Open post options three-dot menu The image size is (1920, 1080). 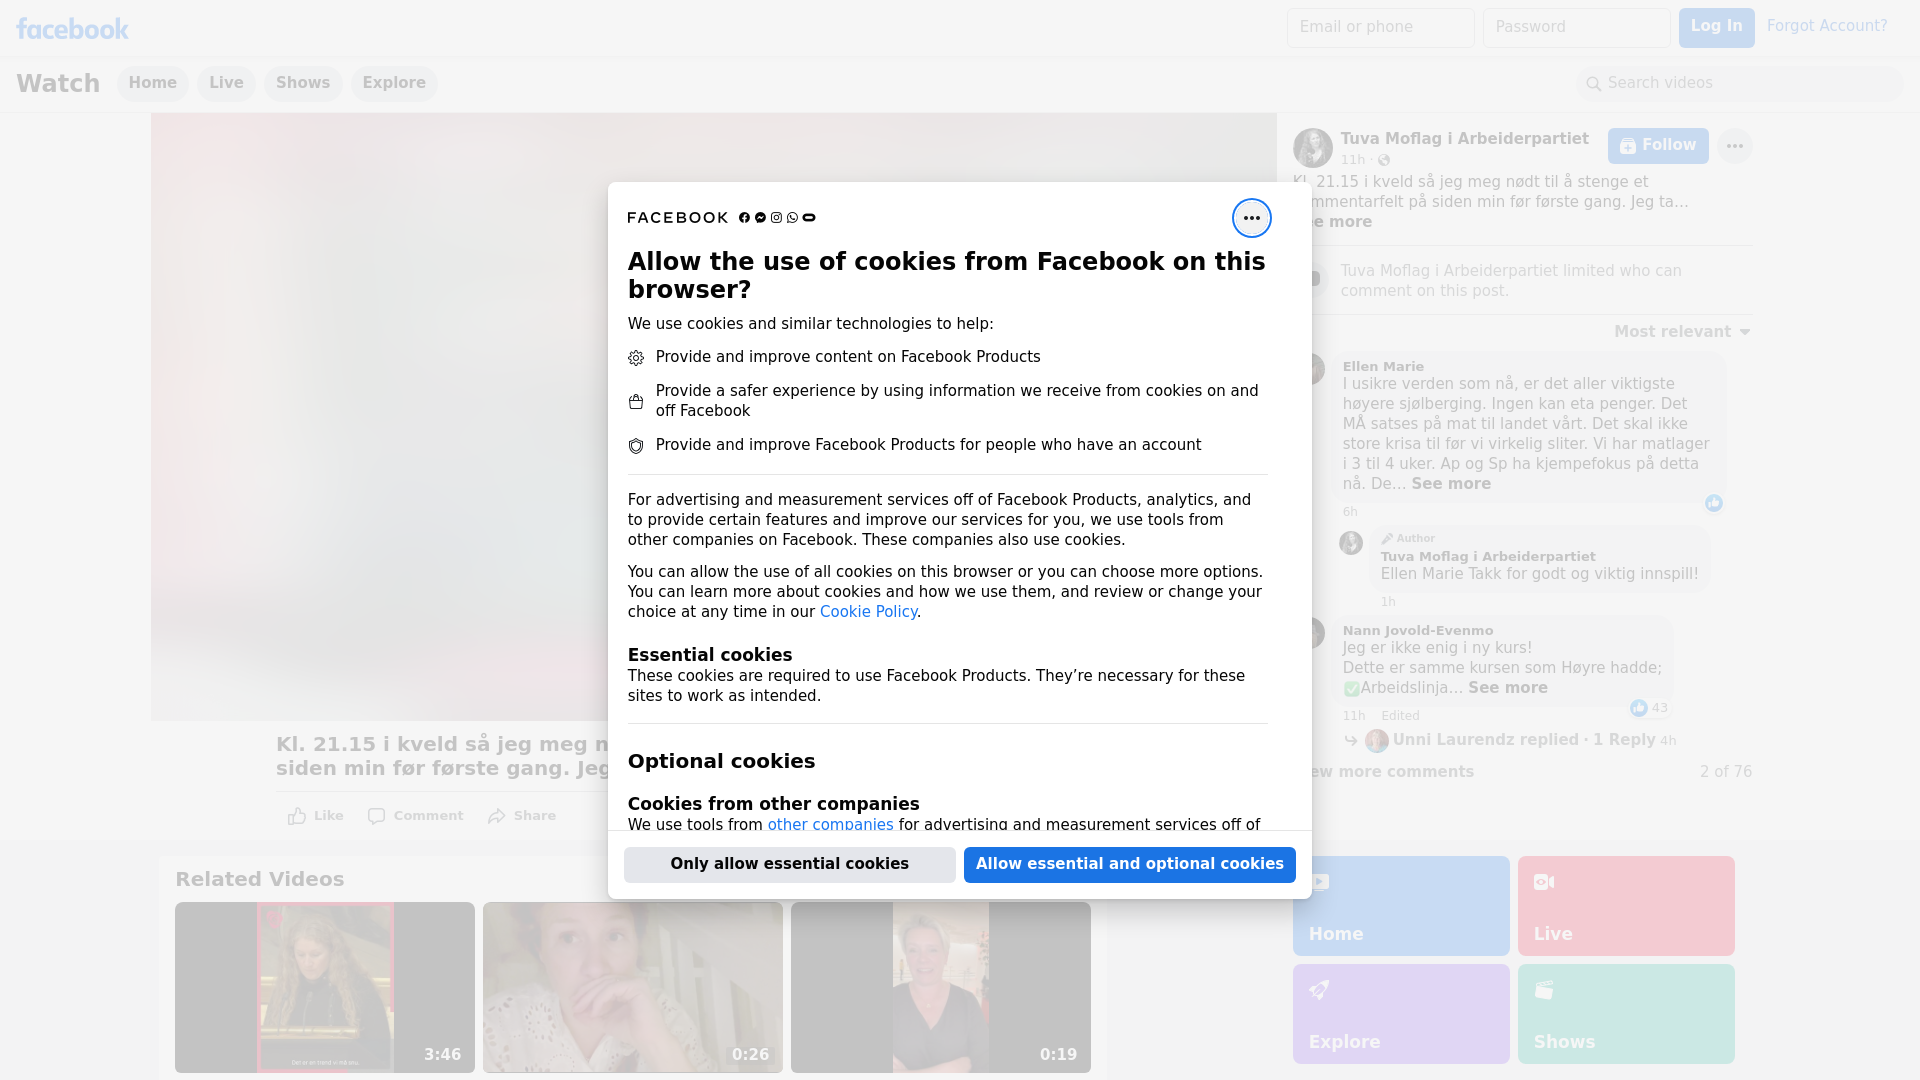1735,146
